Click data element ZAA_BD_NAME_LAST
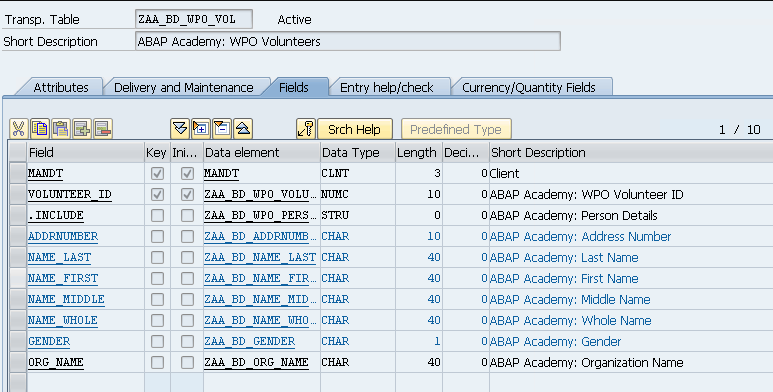The width and height of the screenshot is (773, 392). [260, 257]
